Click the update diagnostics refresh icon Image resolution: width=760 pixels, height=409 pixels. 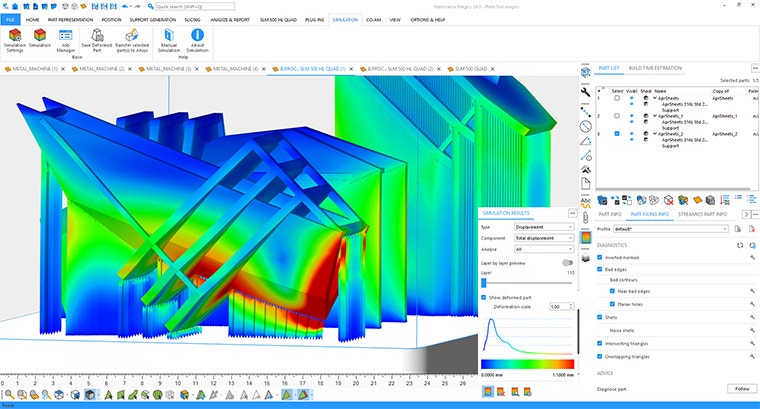click(740, 245)
